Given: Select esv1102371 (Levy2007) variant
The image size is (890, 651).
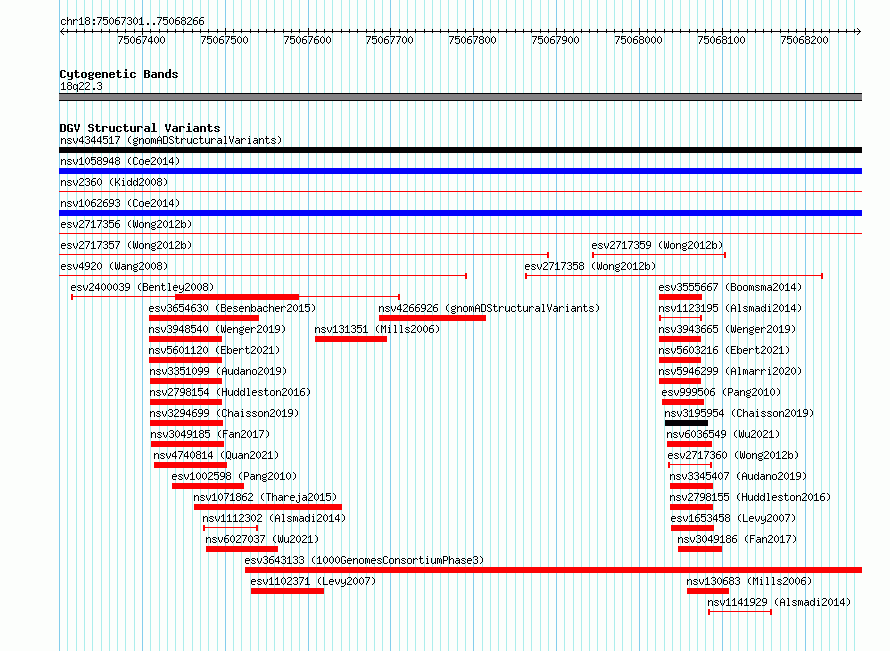Looking at the screenshot, I should click(x=313, y=581).
